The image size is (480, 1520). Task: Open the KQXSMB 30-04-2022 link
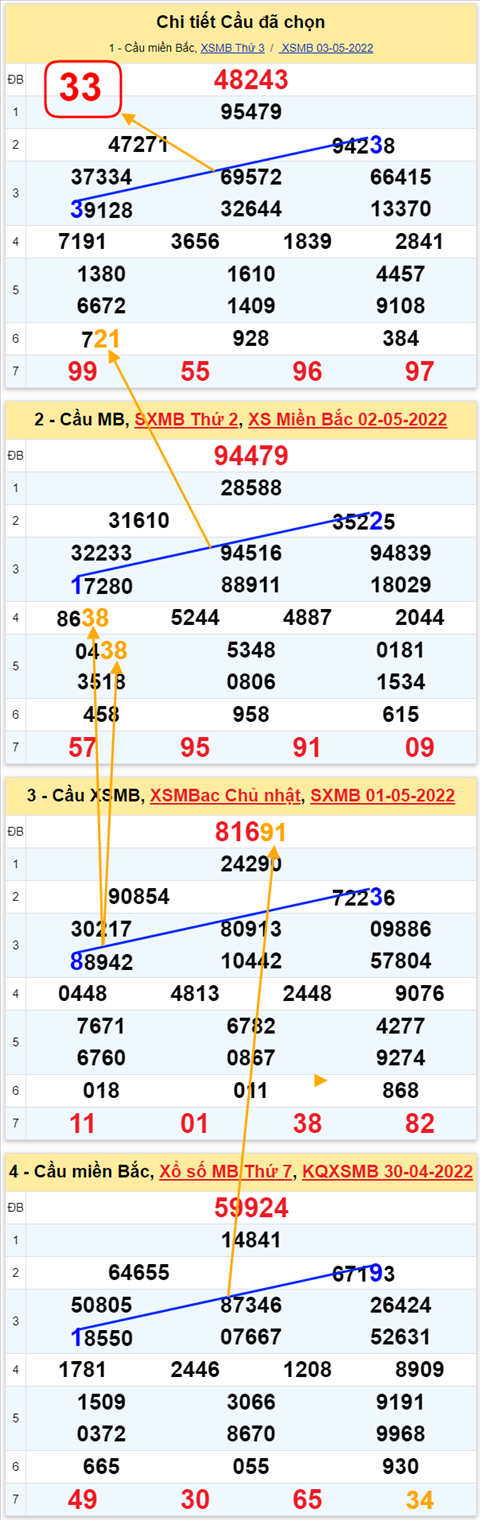tap(388, 1170)
